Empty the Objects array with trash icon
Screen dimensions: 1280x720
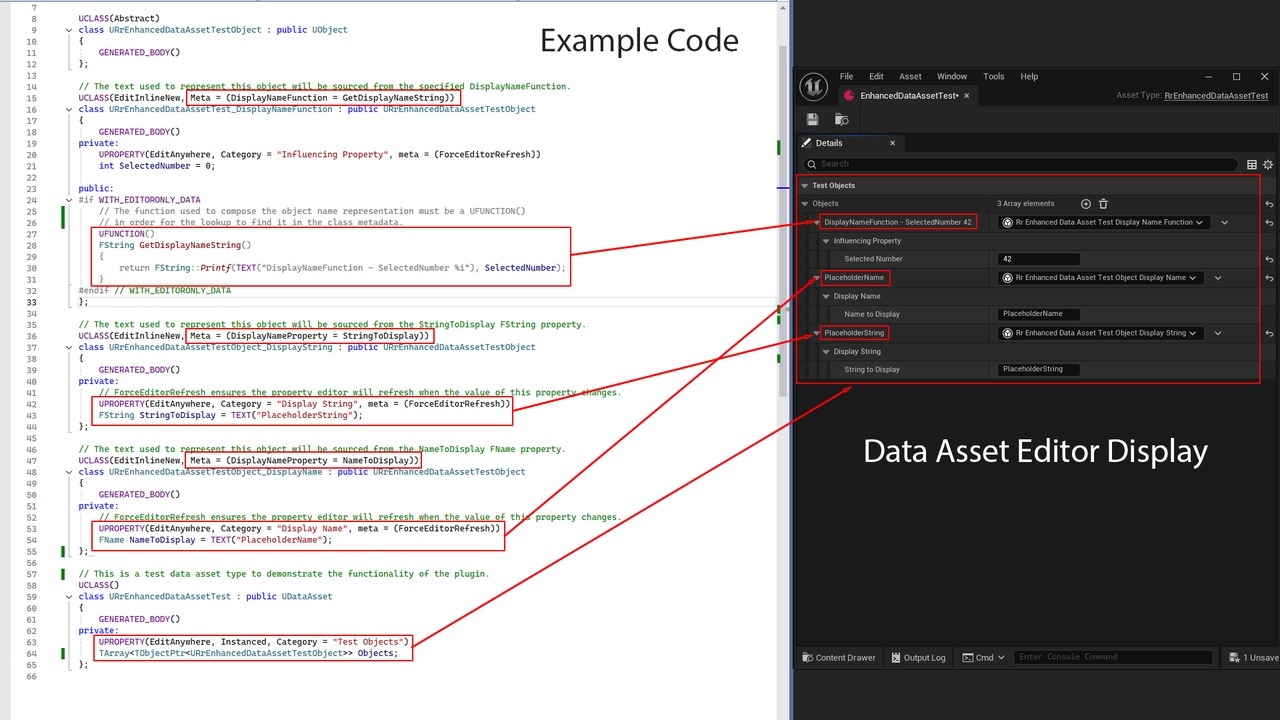click(x=1103, y=204)
